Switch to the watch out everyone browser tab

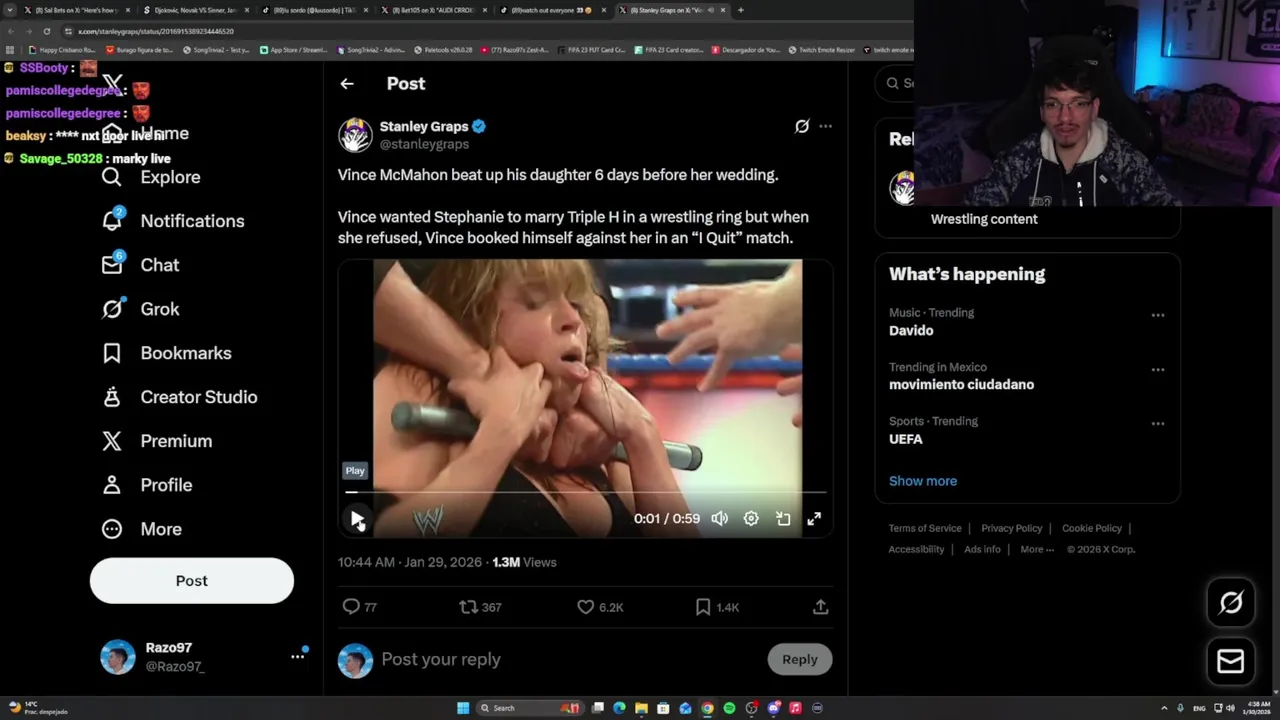click(551, 10)
